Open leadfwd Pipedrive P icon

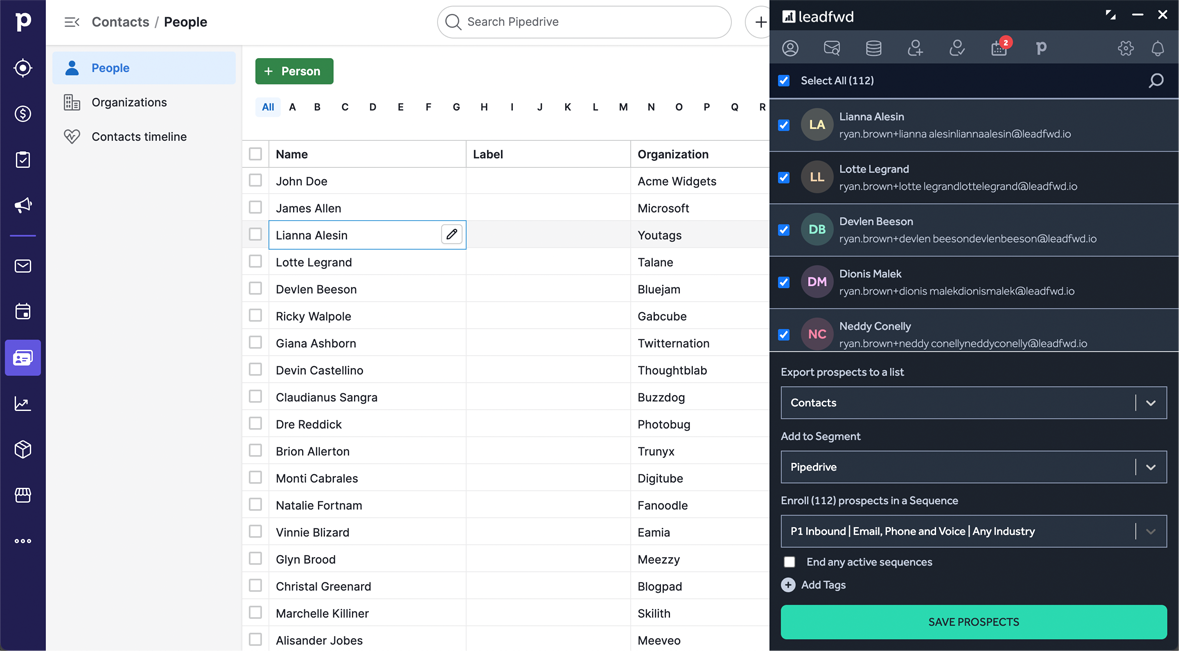click(1041, 48)
